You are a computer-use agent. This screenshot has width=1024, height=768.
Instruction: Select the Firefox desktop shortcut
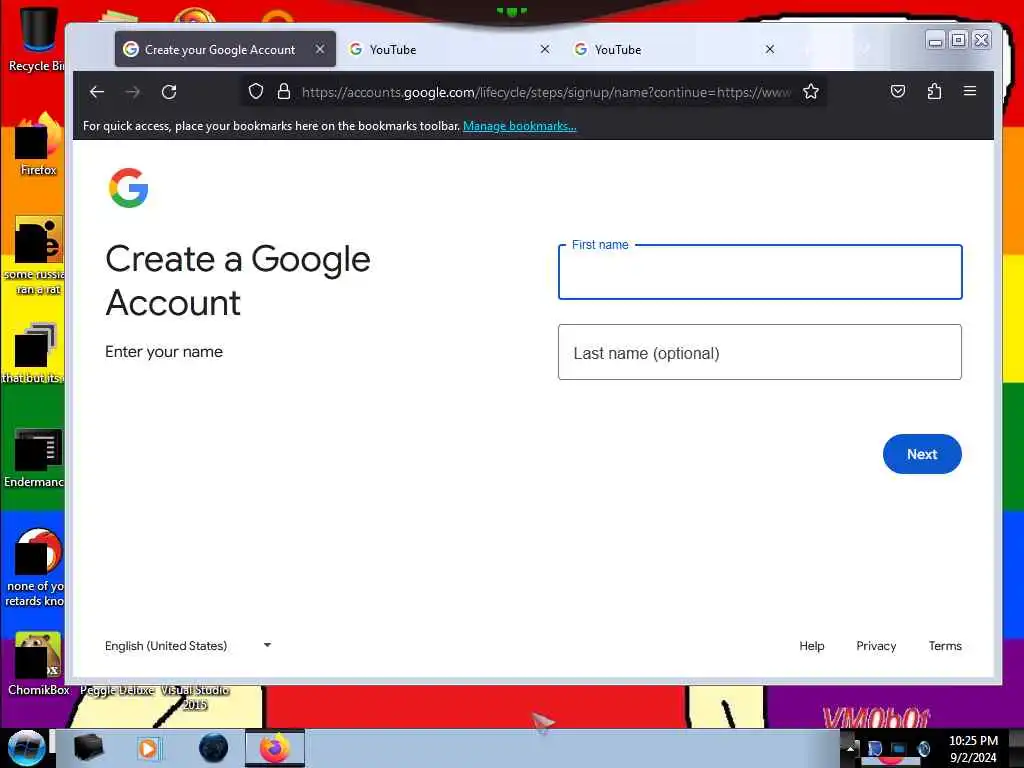coord(38,145)
